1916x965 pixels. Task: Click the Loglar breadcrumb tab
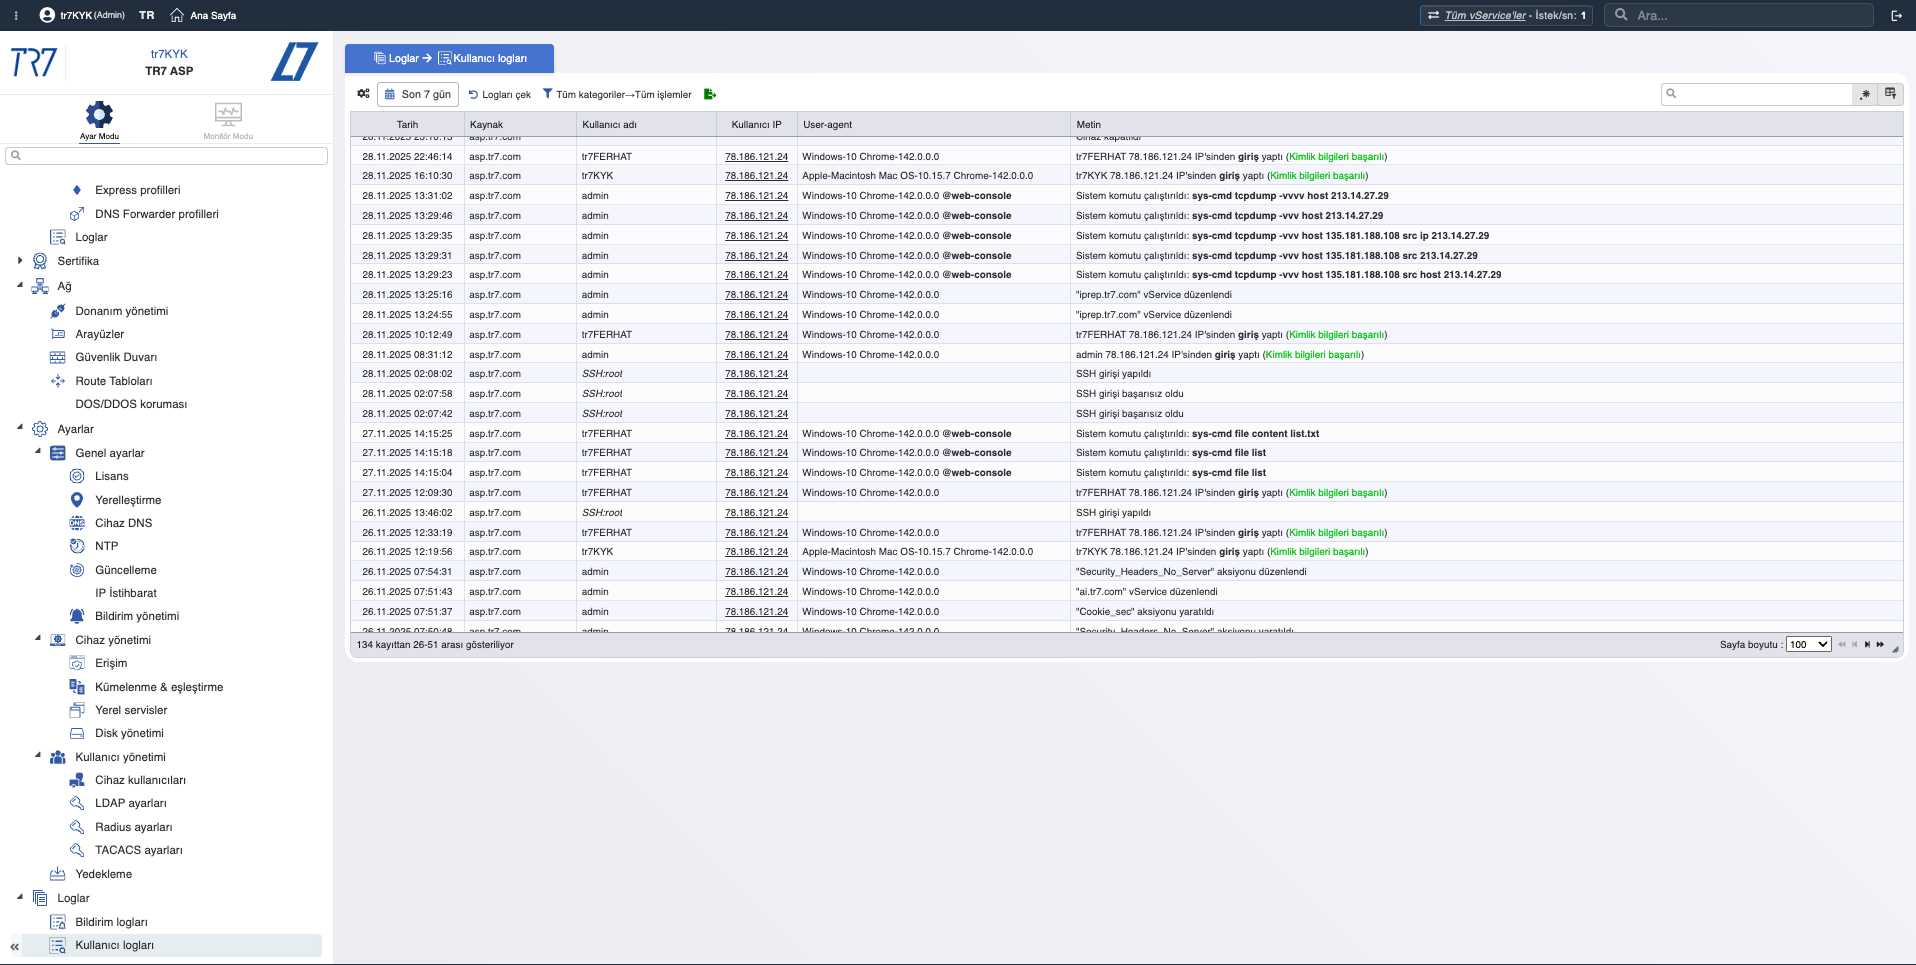[396, 58]
